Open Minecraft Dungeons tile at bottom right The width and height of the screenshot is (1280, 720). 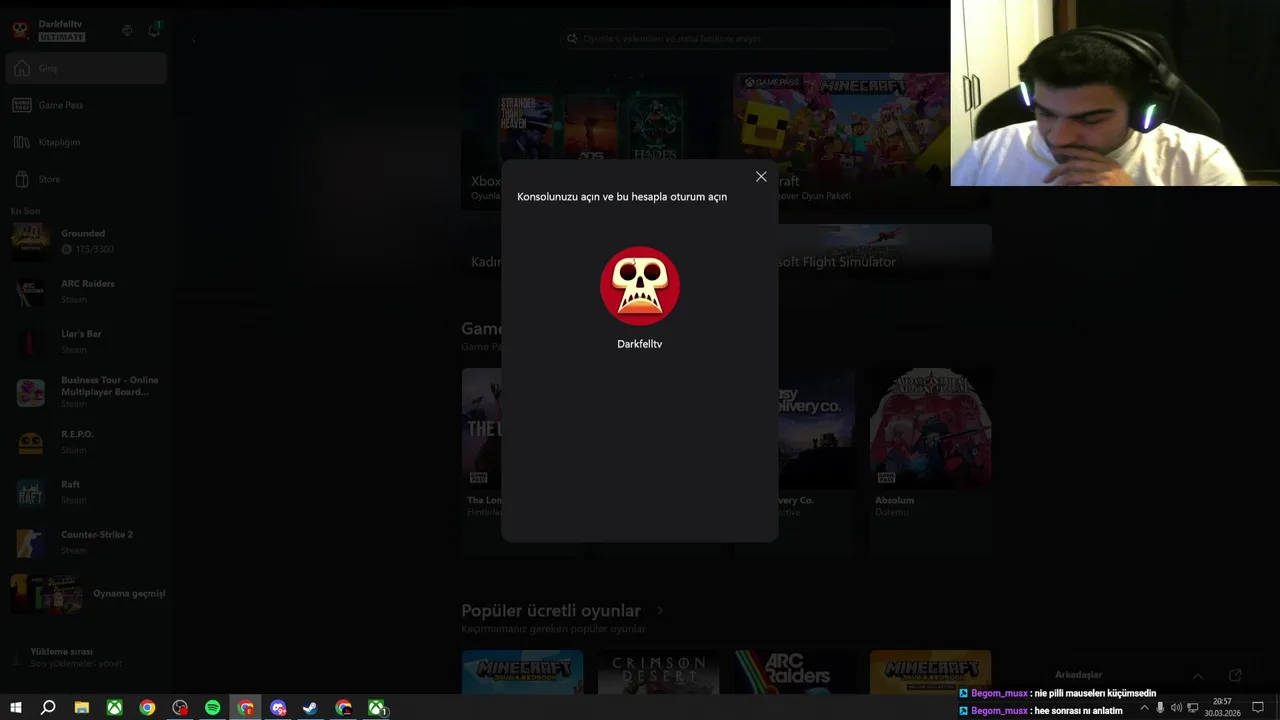pyautogui.click(x=930, y=672)
